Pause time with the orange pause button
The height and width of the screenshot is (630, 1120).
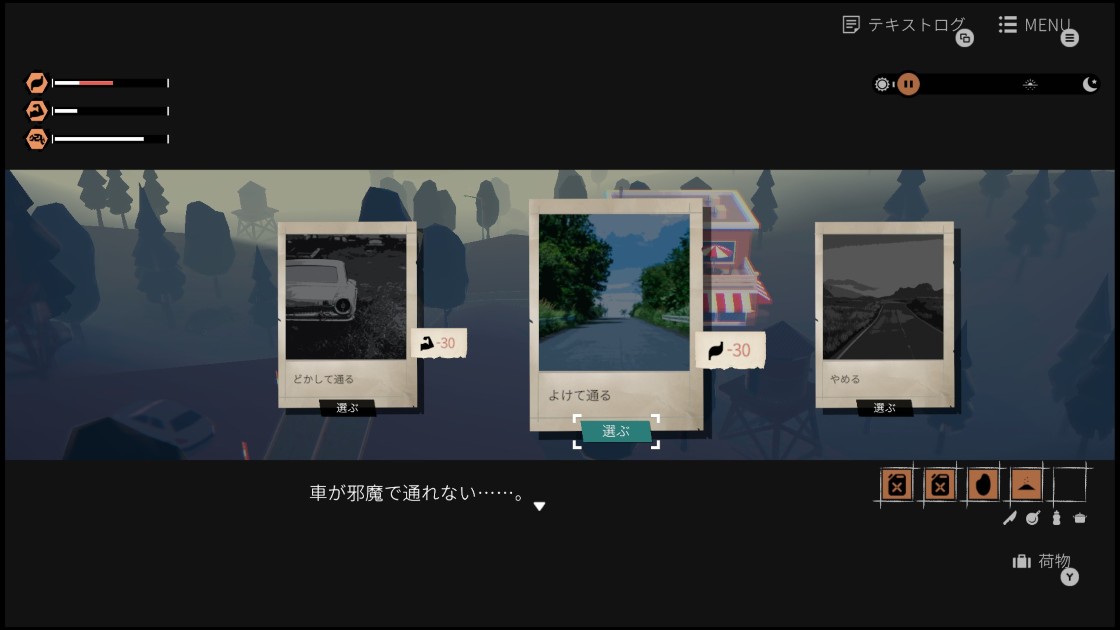tap(908, 84)
